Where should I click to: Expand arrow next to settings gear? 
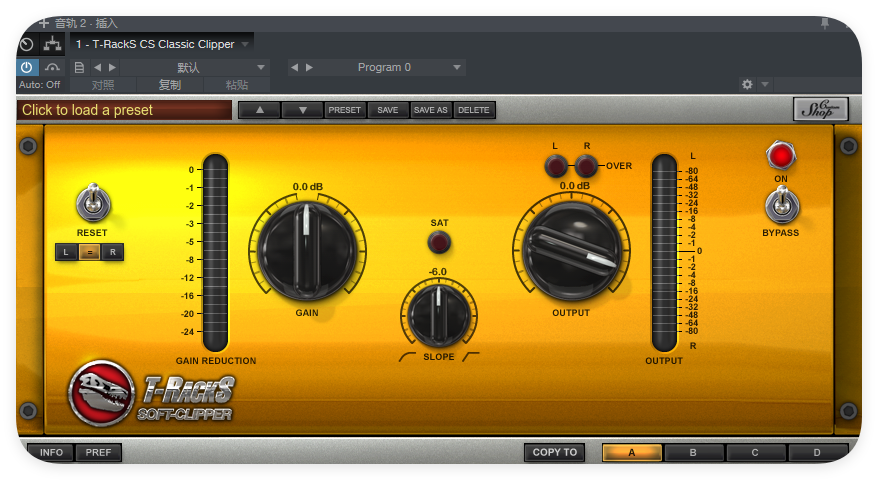point(764,85)
